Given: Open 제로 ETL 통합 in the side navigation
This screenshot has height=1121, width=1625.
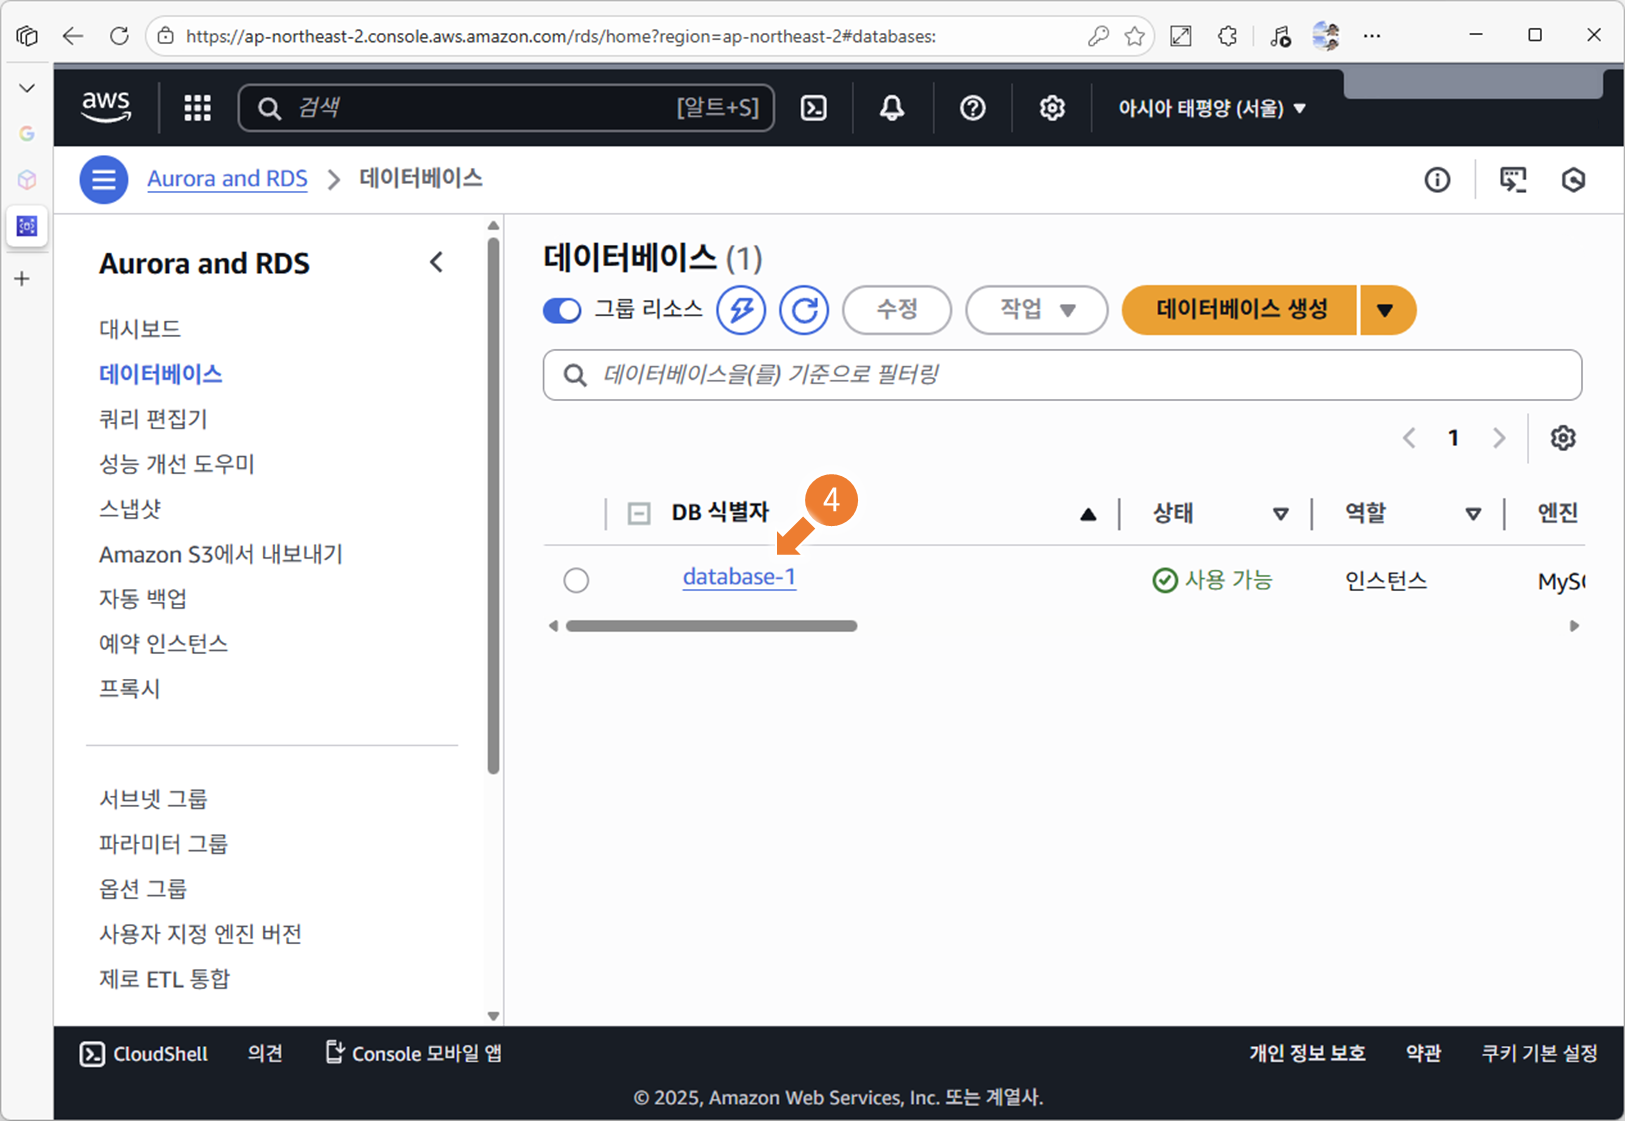Looking at the screenshot, I should pos(164,979).
